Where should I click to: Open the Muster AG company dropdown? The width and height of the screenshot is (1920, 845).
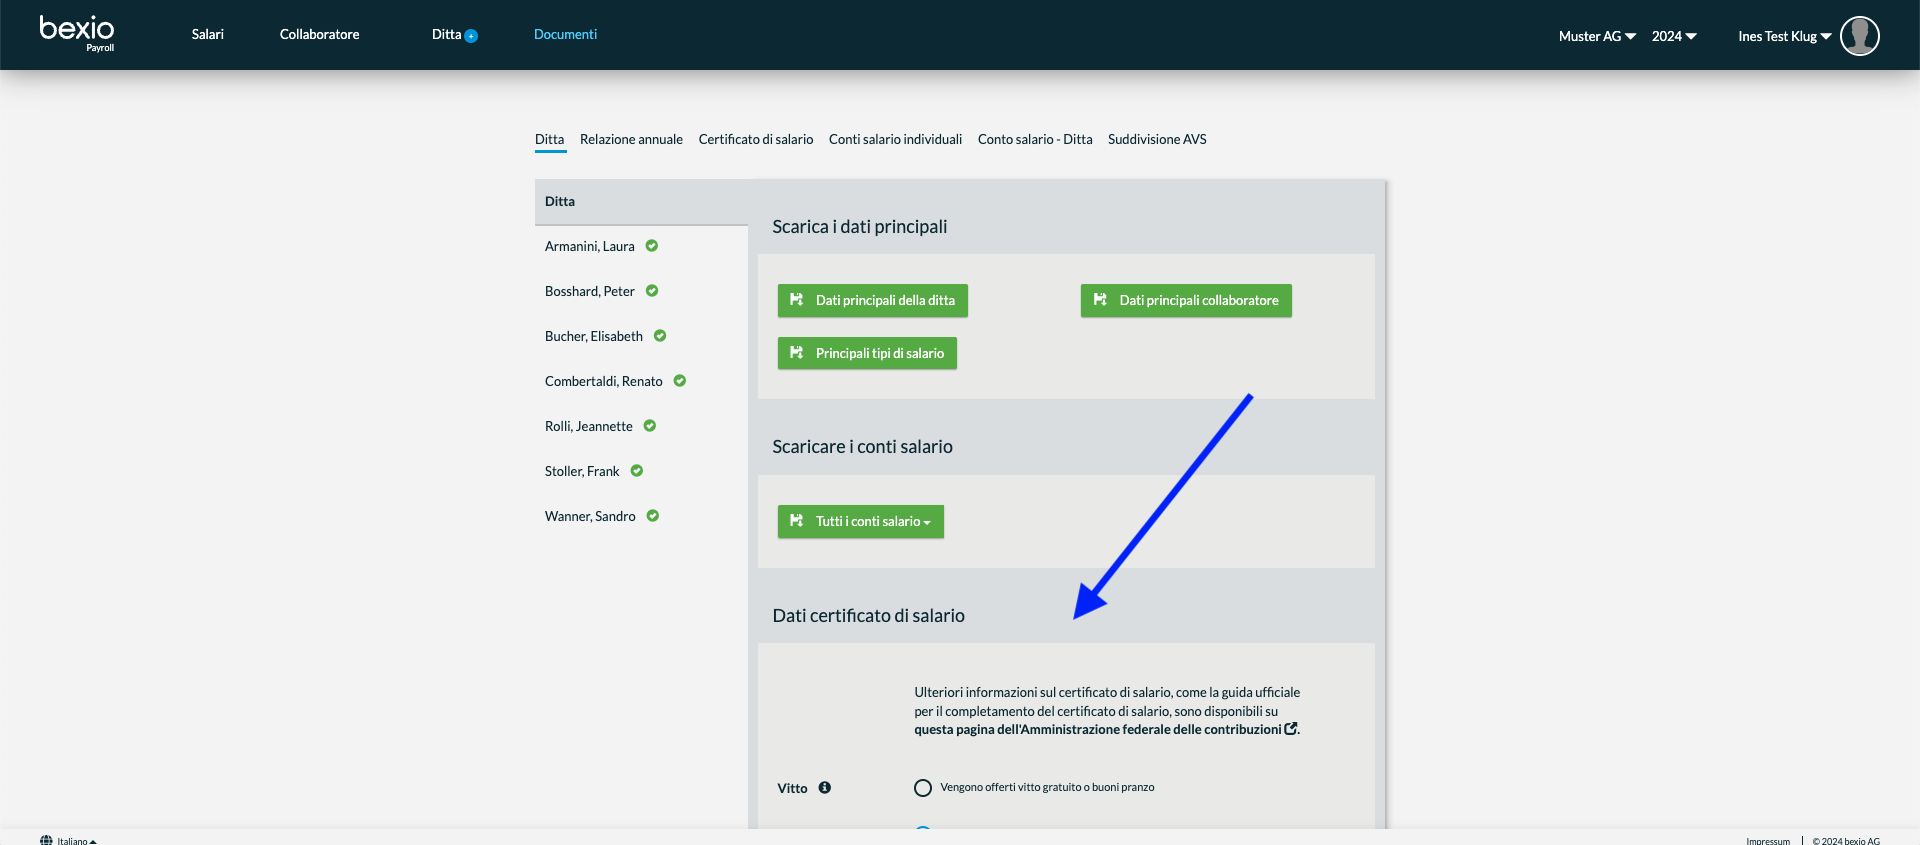[x=1597, y=36]
